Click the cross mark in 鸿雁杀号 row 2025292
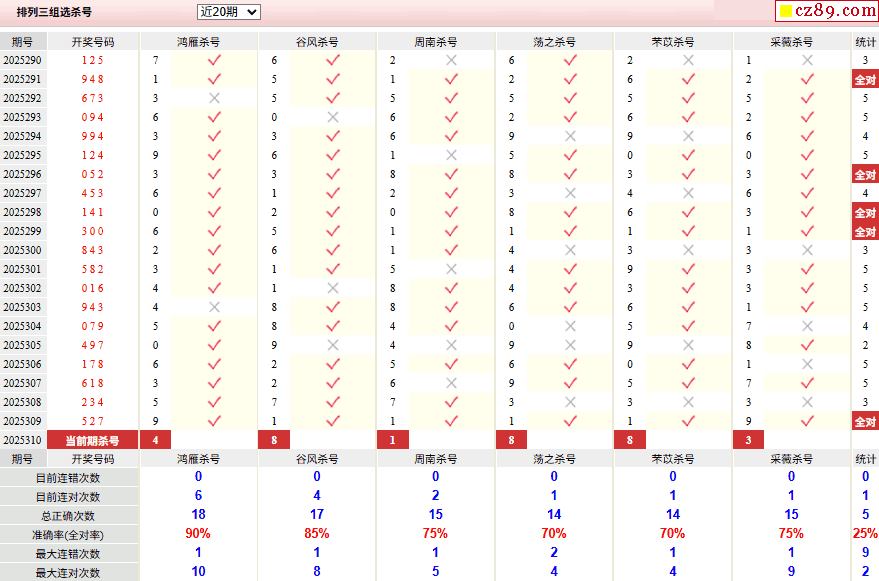This screenshot has width=879, height=581. (214, 98)
